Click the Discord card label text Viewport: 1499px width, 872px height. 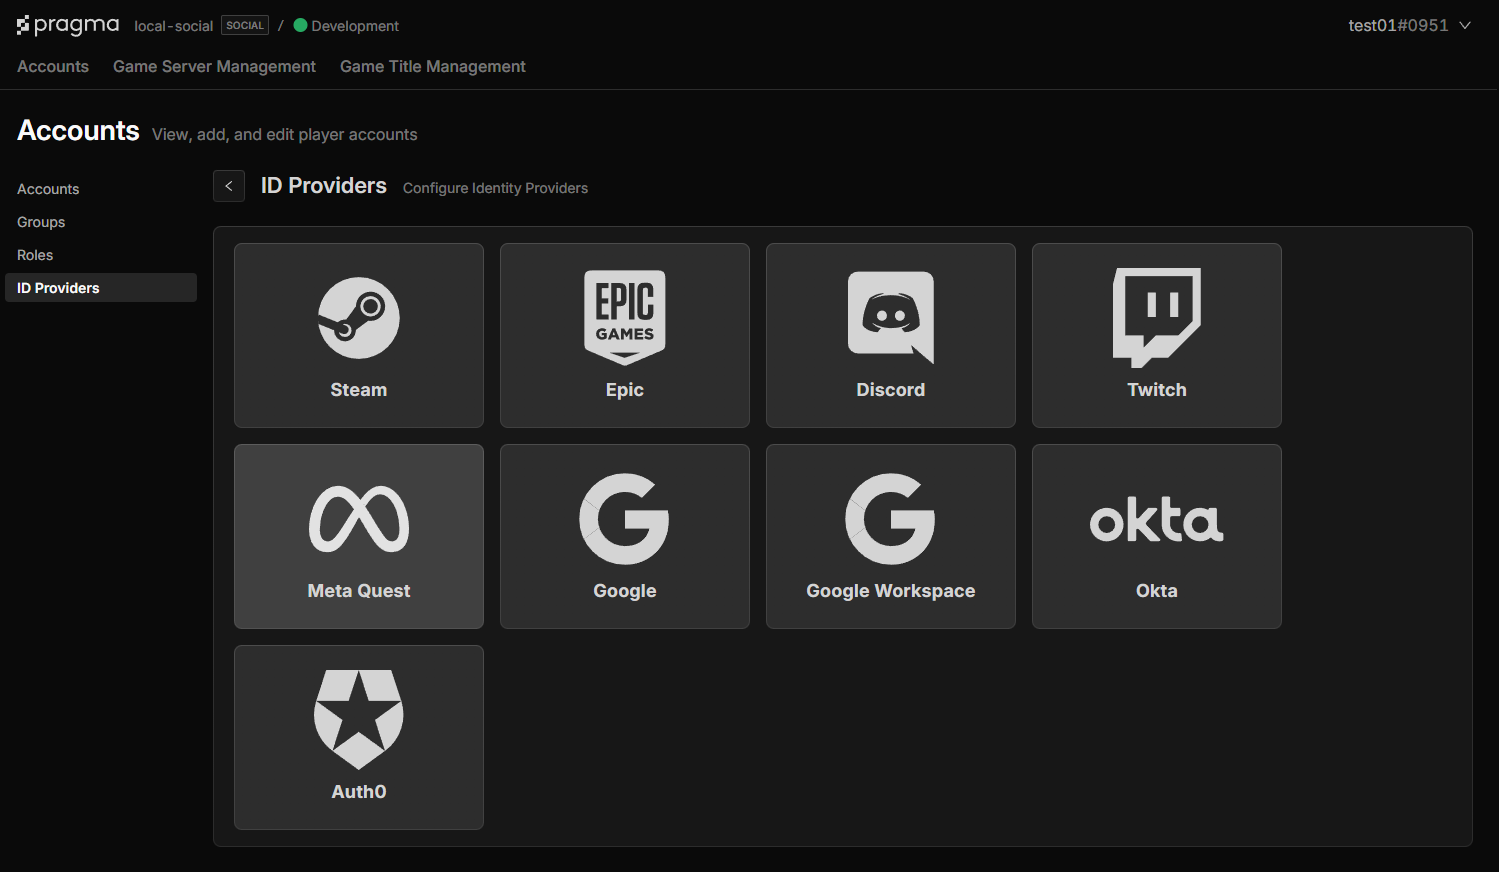(891, 390)
